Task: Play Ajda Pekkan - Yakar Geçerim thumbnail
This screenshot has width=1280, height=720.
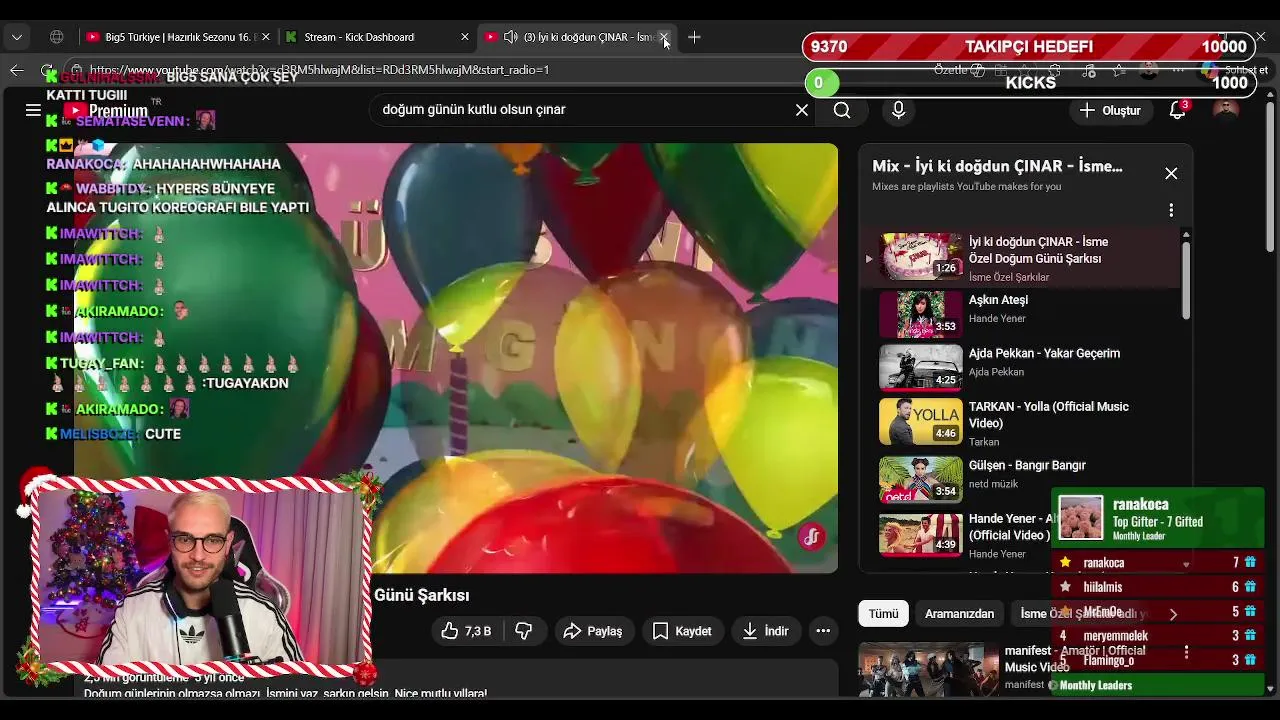Action: 920,367
